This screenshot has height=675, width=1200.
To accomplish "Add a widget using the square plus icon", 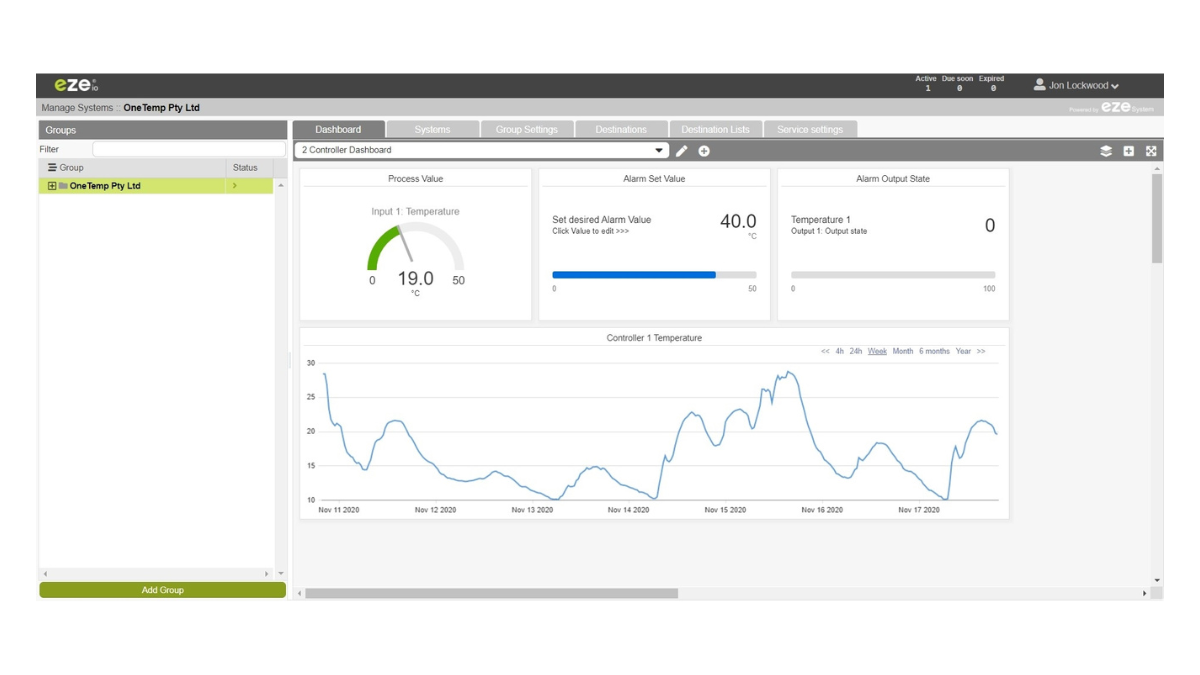I will click(x=1129, y=151).
